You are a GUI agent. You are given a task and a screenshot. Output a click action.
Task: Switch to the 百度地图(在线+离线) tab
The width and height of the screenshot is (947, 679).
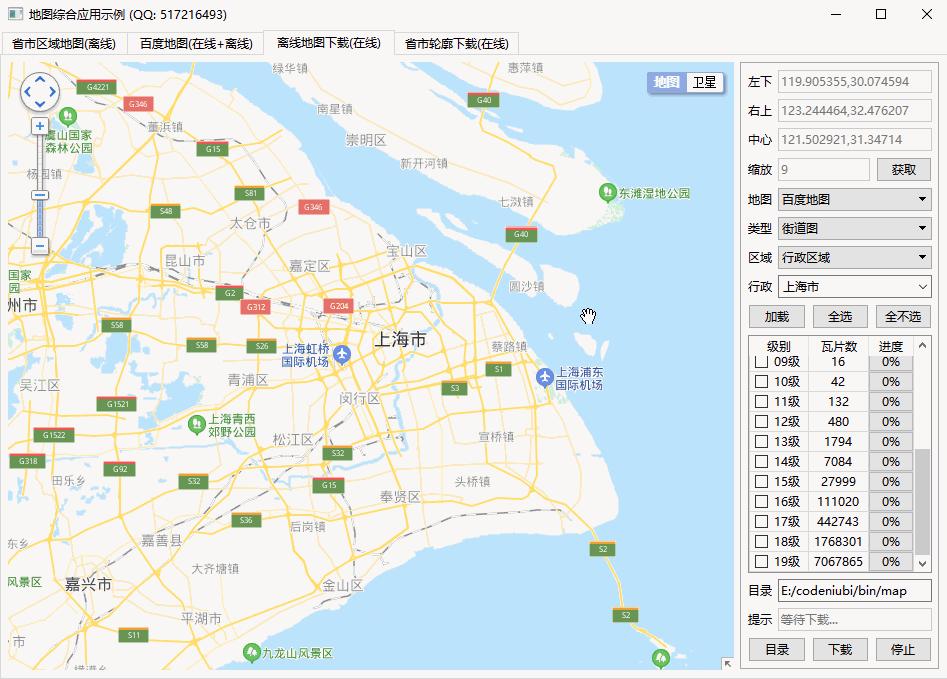(x=194, y=44)
